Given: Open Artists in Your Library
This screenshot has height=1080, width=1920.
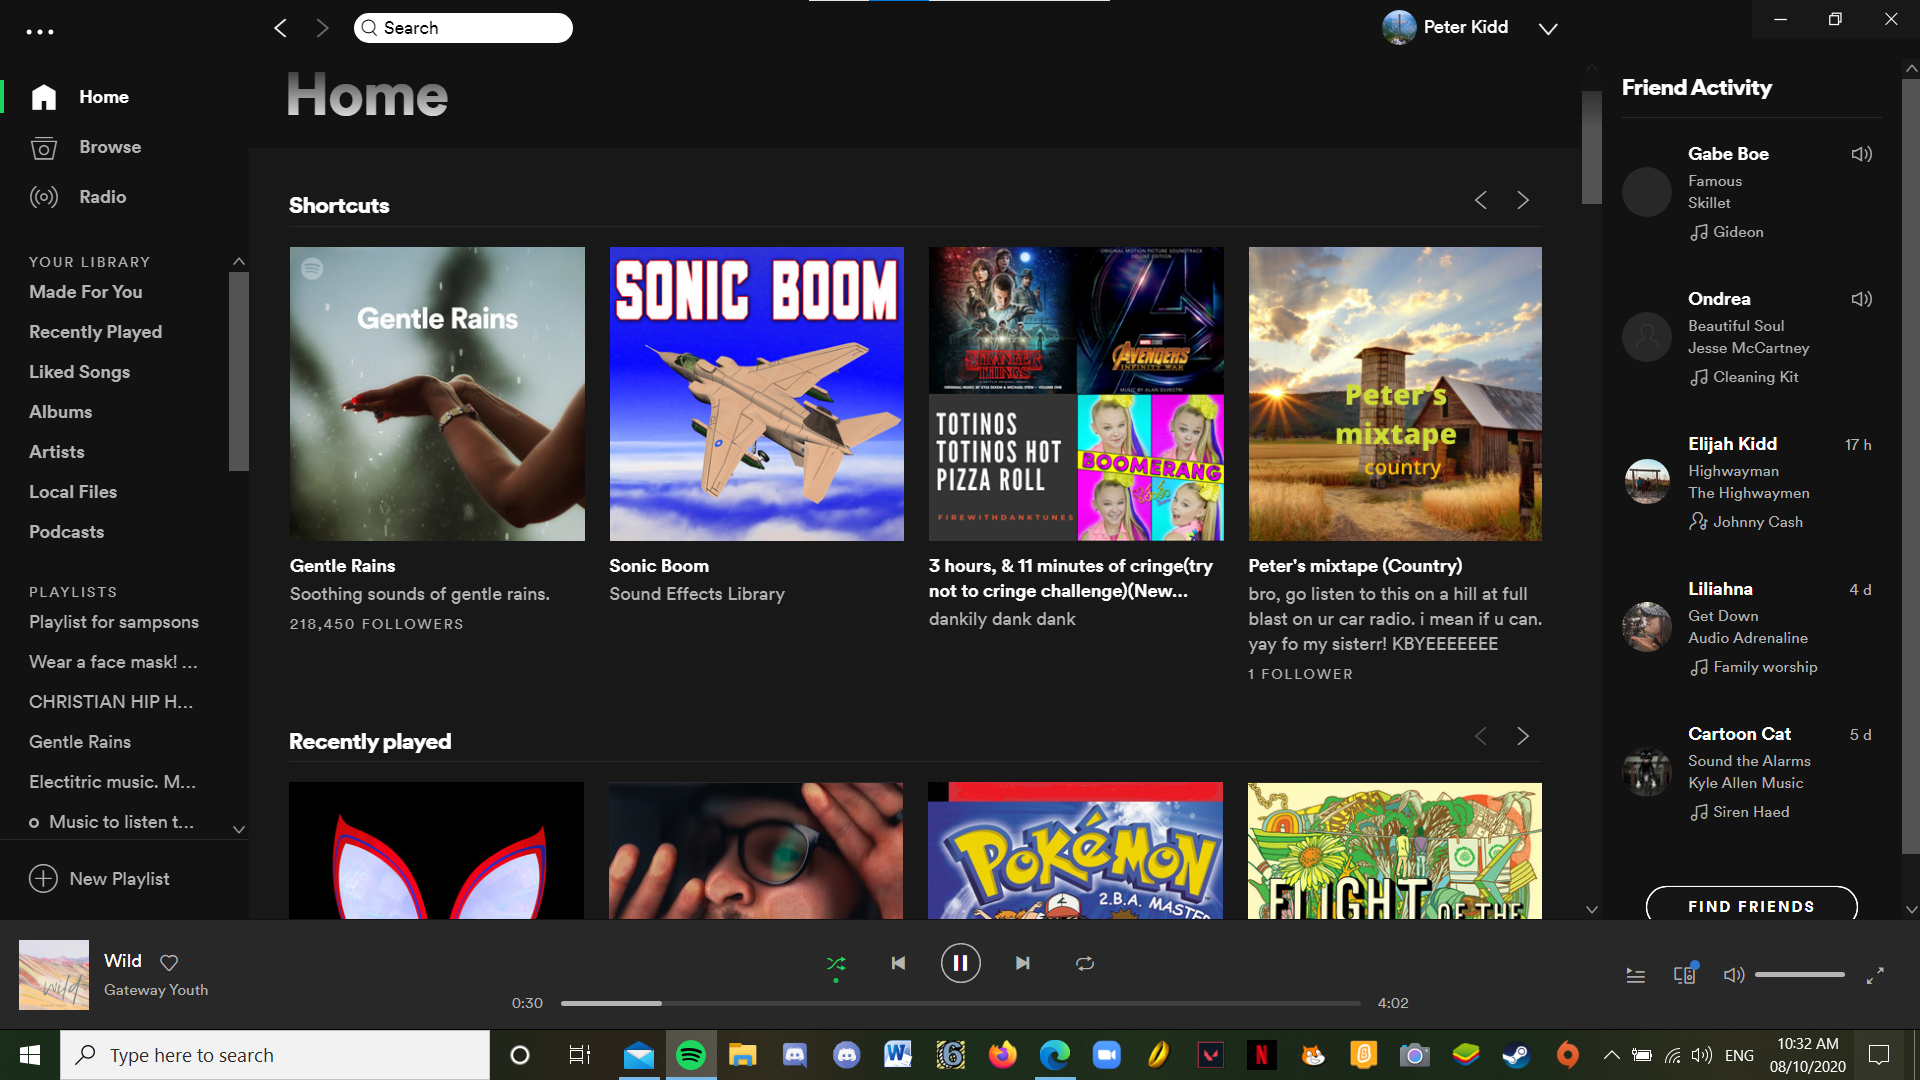Looking at the screenshot, I should (57, 452).
